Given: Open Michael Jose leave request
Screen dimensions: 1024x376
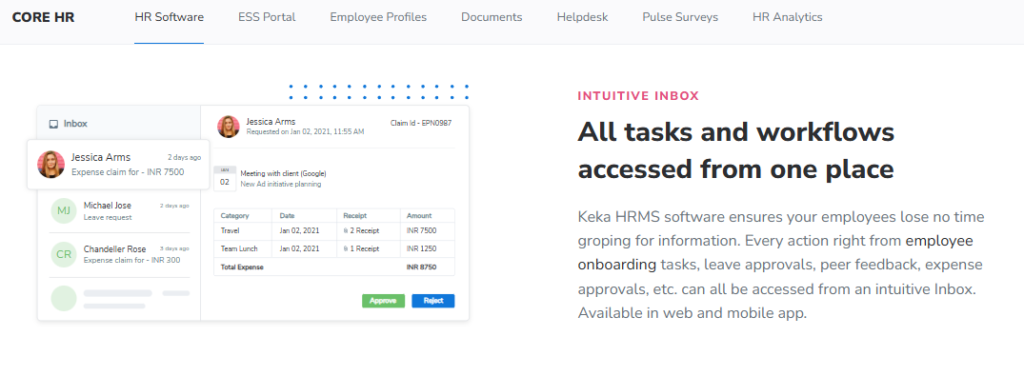Looking at the screenshot, I should click(120, 211).
